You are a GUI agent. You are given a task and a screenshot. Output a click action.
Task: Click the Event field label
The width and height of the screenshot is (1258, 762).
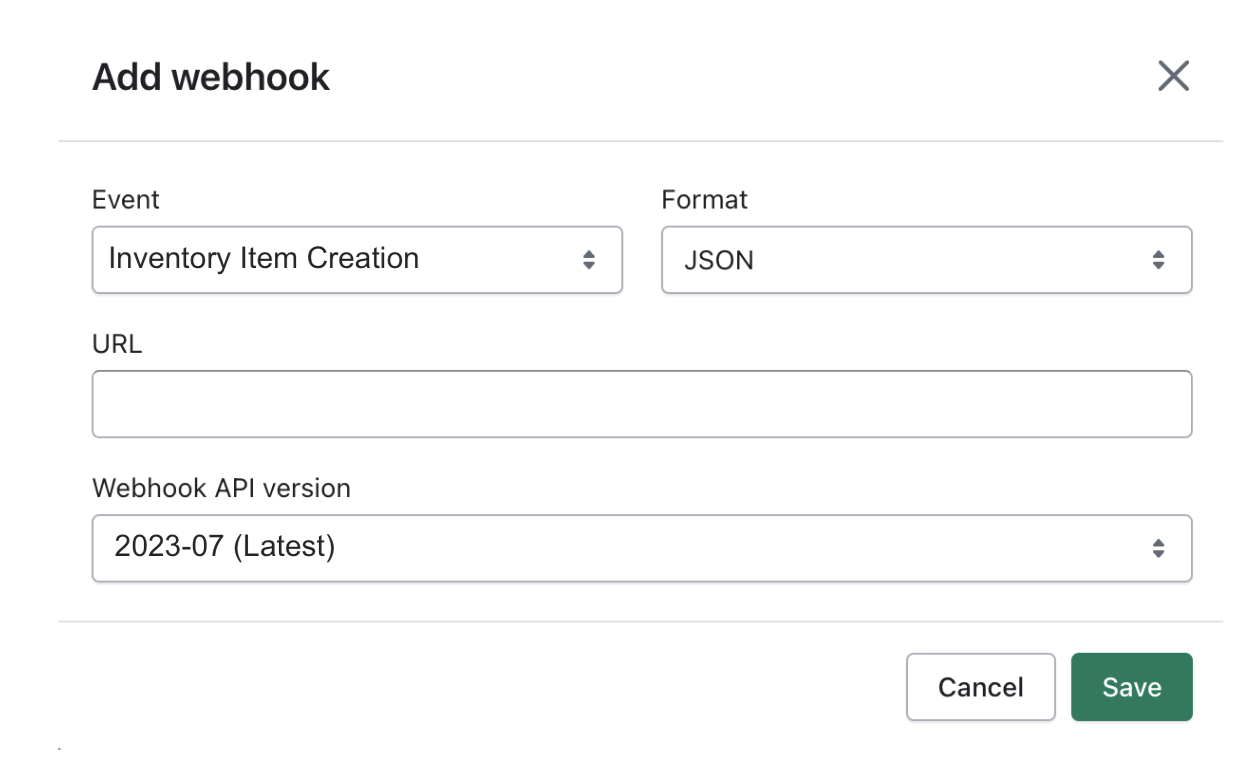(126, 200)
